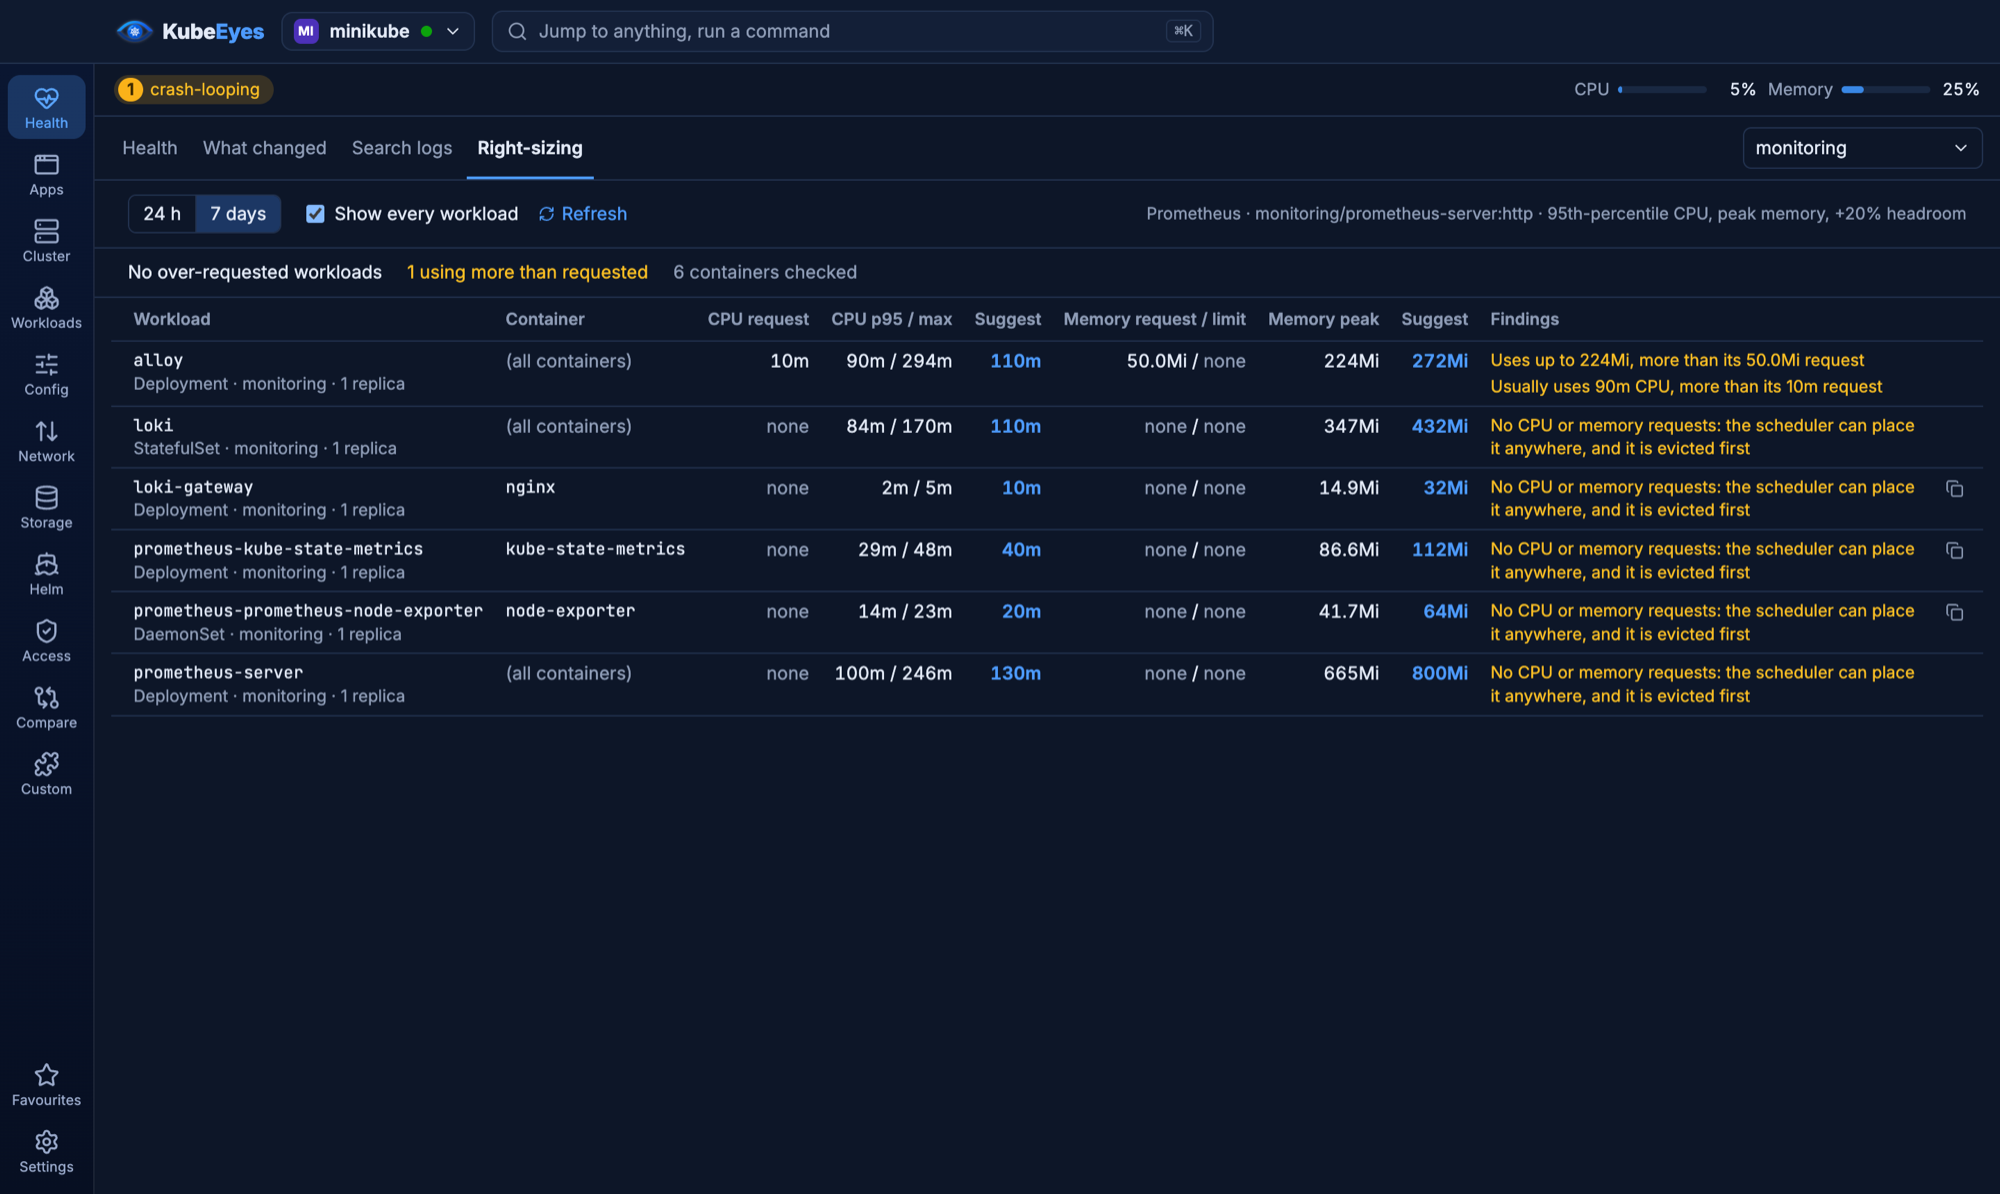Click the 800Mi memory suggestion

click(1439, 673)
